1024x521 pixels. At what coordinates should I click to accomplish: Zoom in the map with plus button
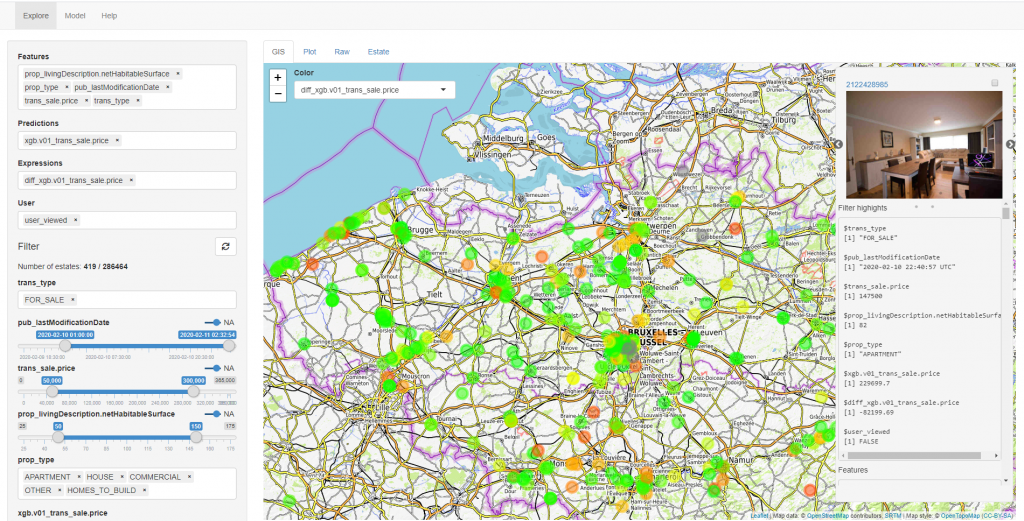[x=278, y=78]
